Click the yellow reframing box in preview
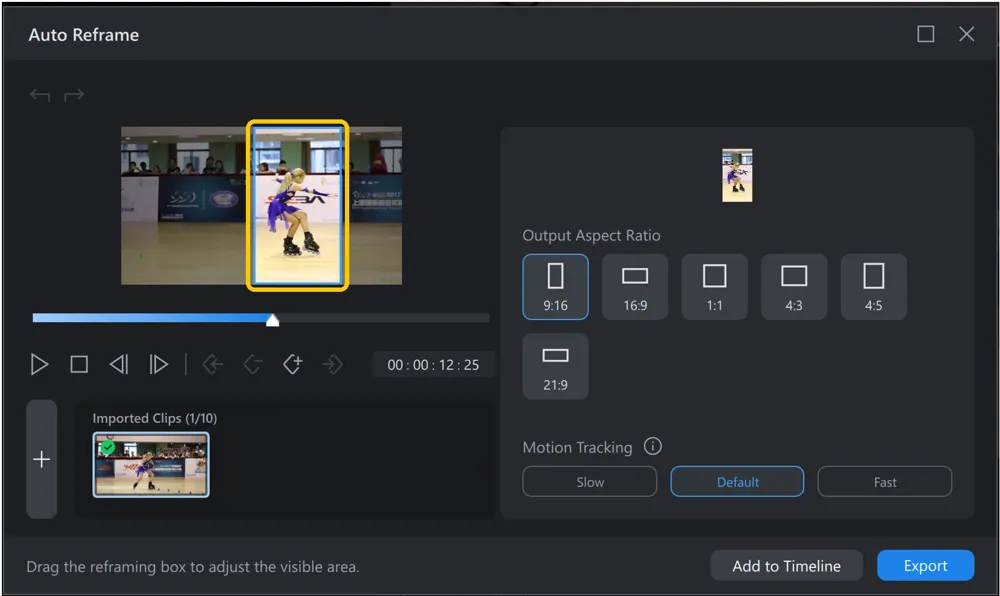1000x596 pixels. click(297, 205)
